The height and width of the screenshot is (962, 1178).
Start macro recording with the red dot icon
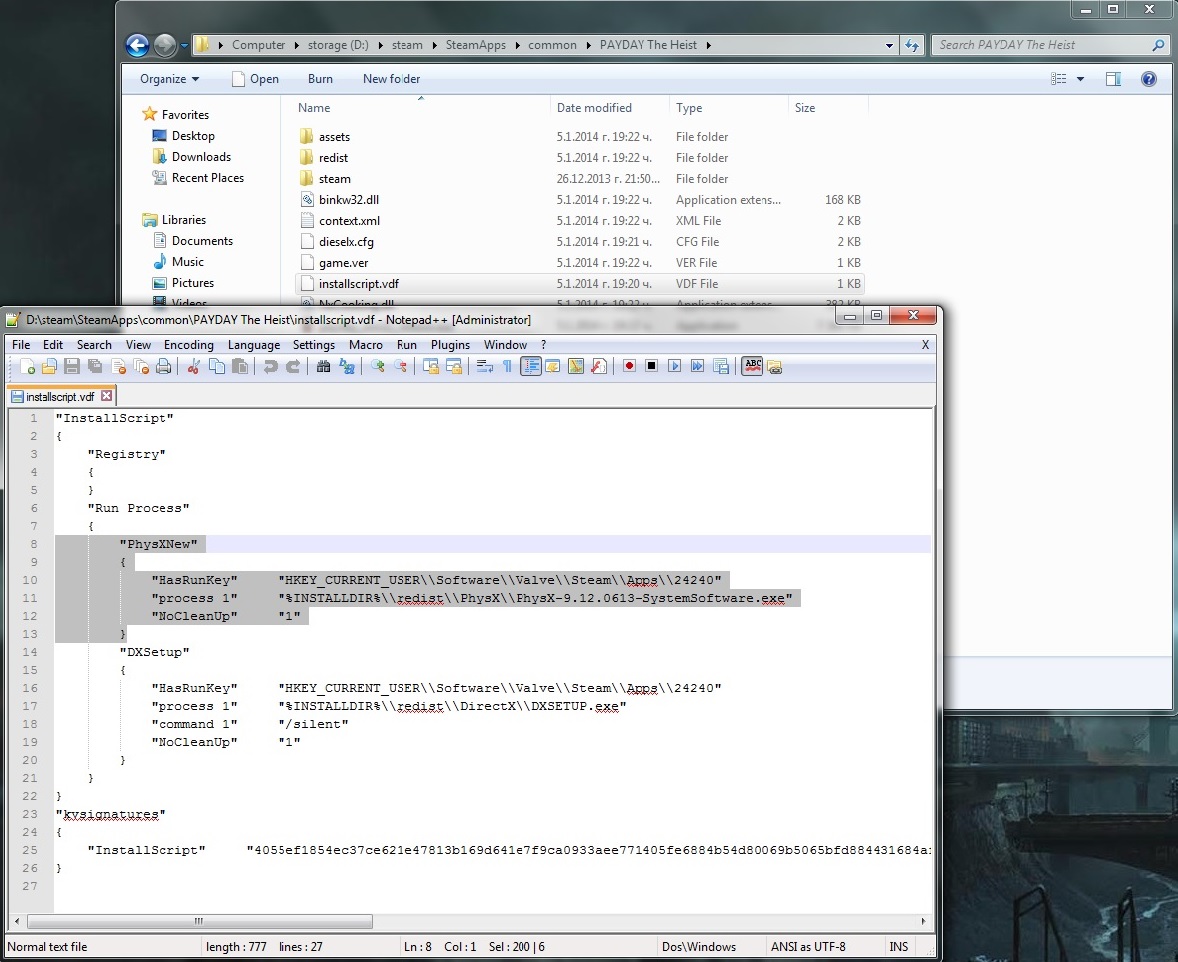tap(629, 366)
